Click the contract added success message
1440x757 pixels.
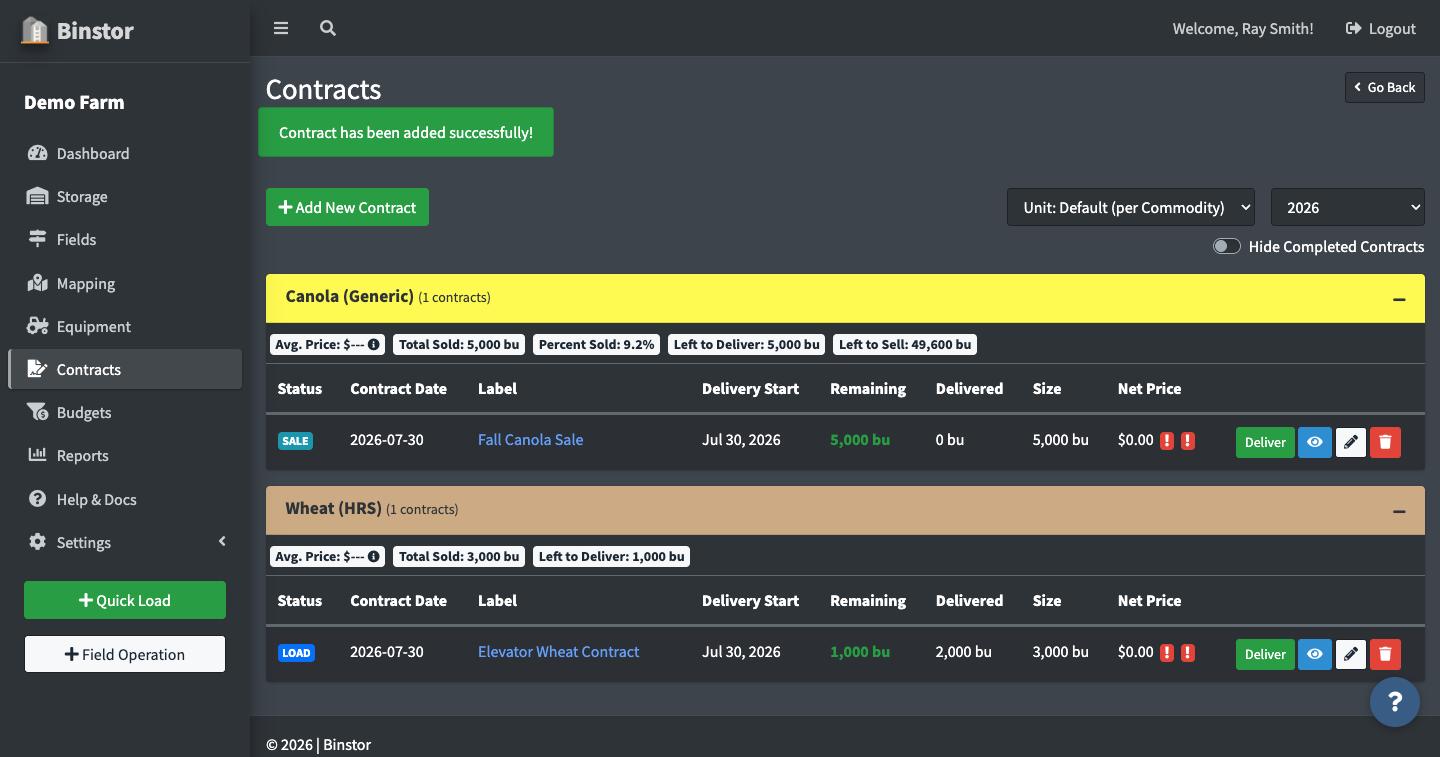(x=406, y=132)
